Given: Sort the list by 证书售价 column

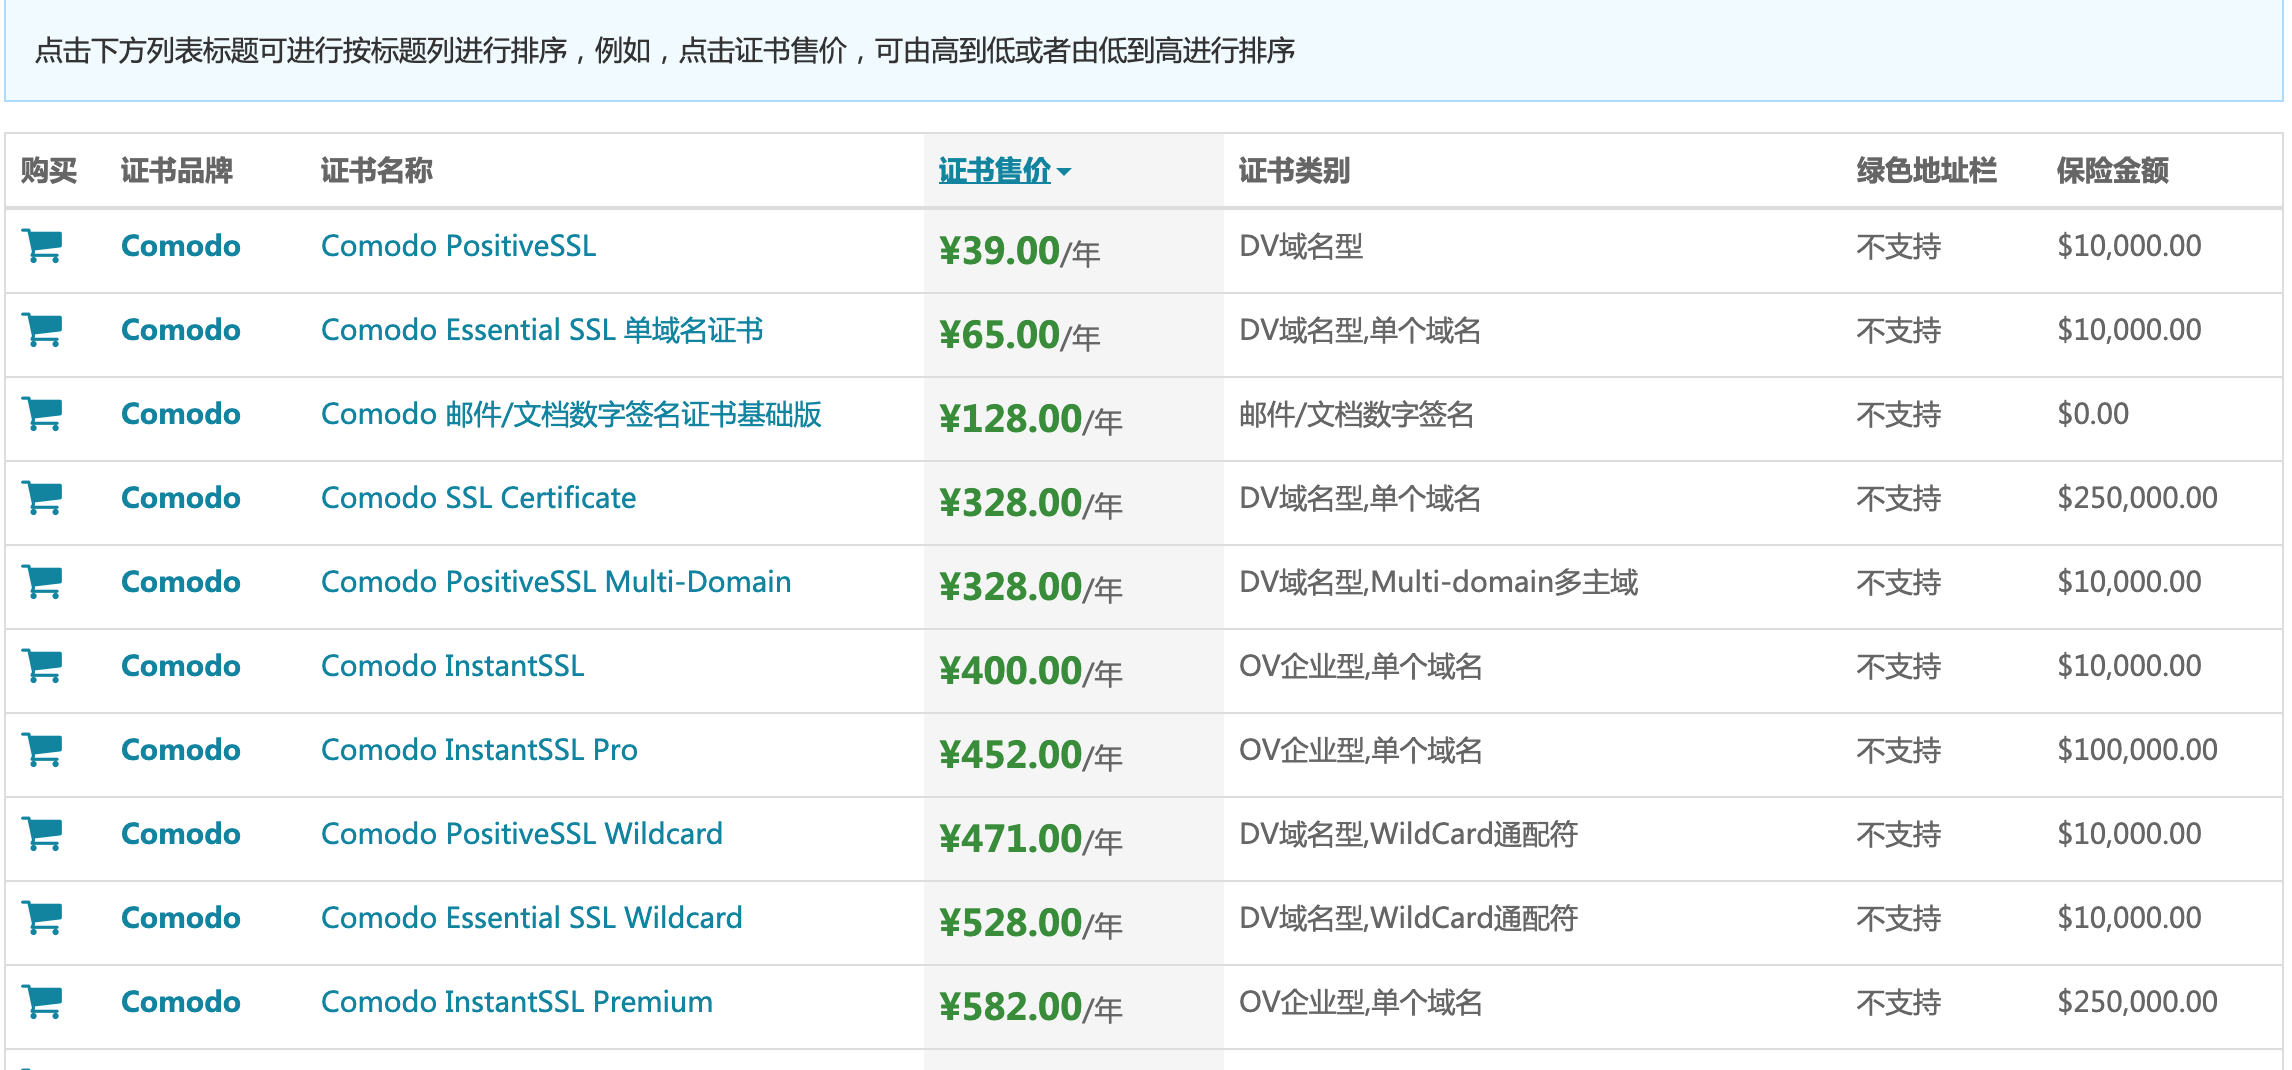Looking at the screenshot, I should point(995,171).
